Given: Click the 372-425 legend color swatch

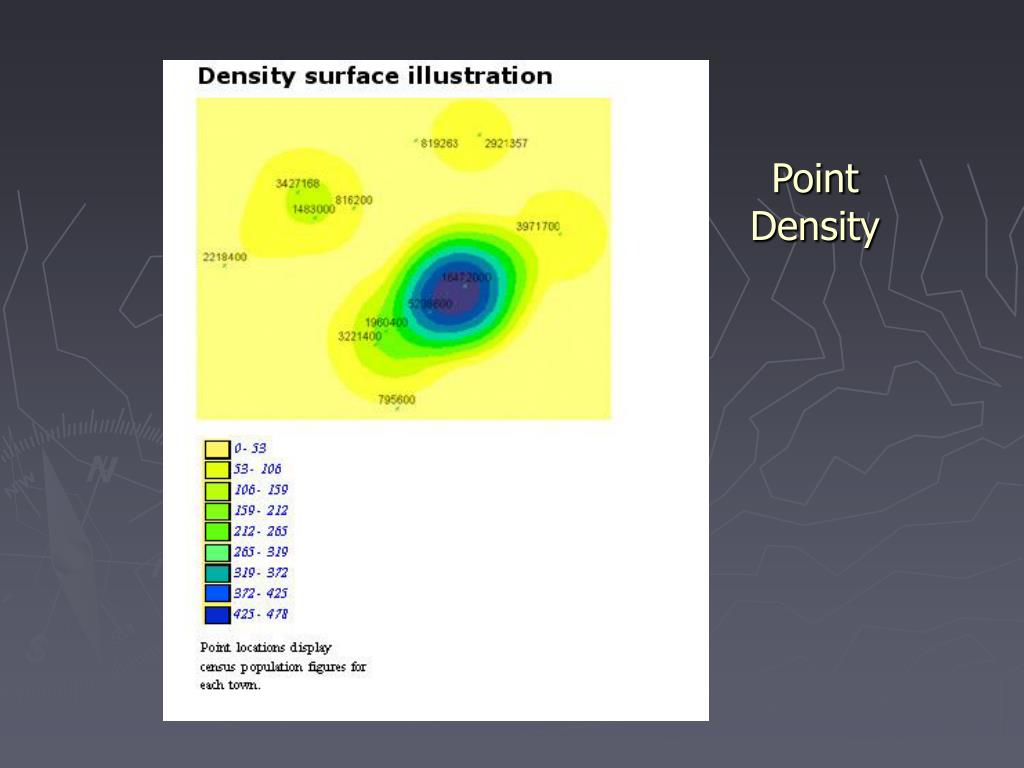Looking at the screenshot, I should click(217, 594).
